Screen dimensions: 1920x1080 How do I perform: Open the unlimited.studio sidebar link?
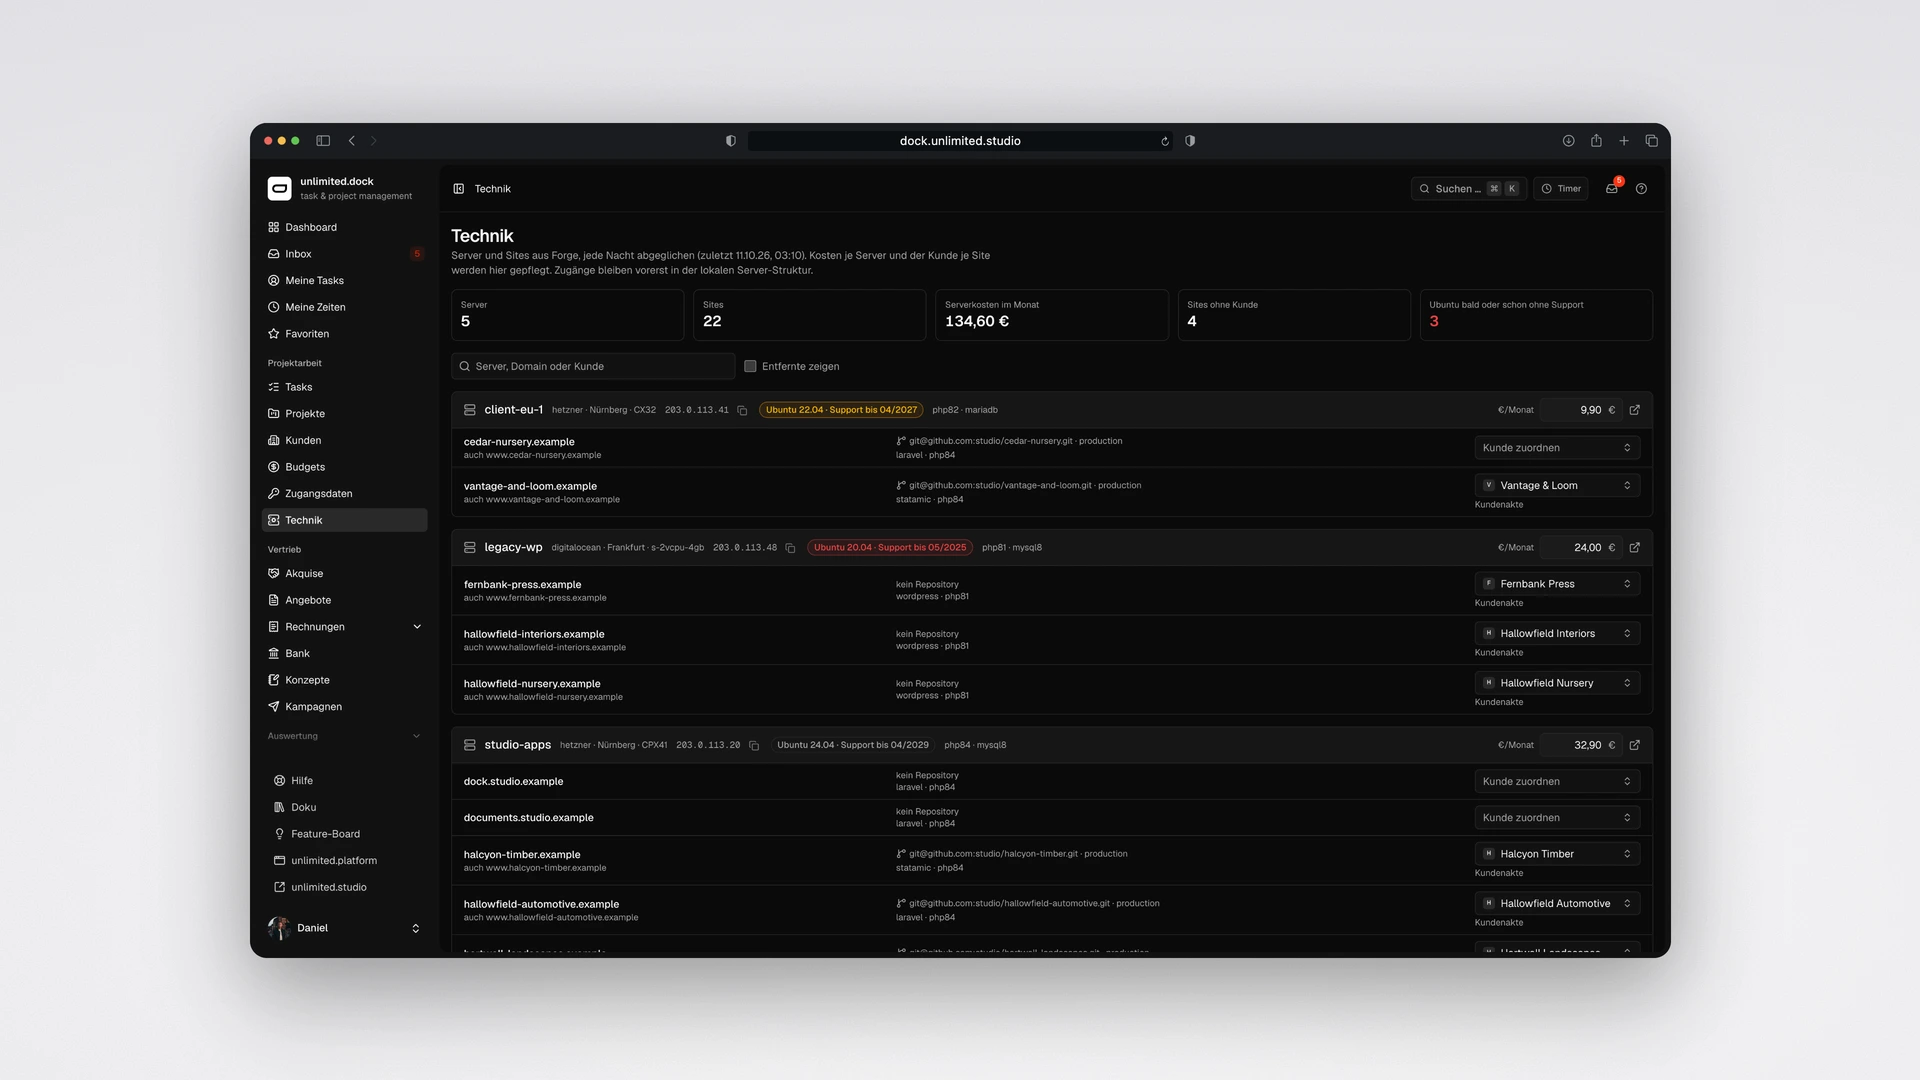pyautogui.click(x=344, y=887)
